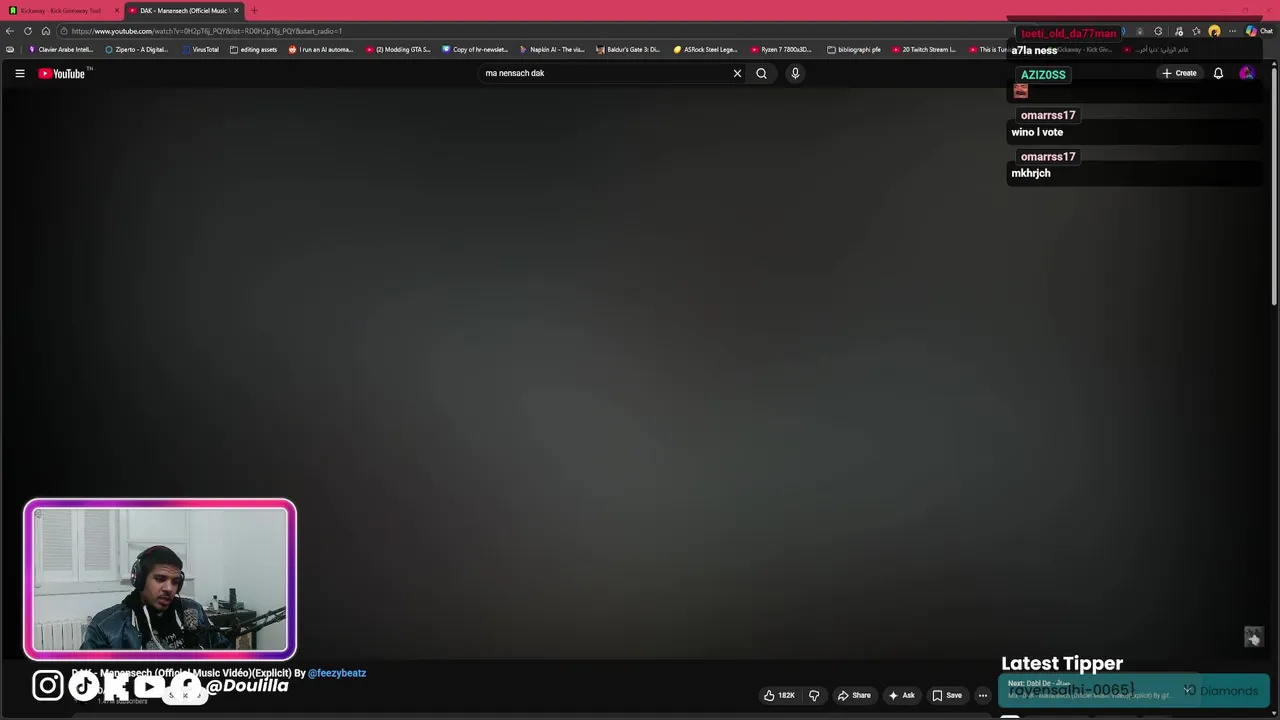View site information lock icon
This screenshot has width=1280, height=720.
(62, 31)
